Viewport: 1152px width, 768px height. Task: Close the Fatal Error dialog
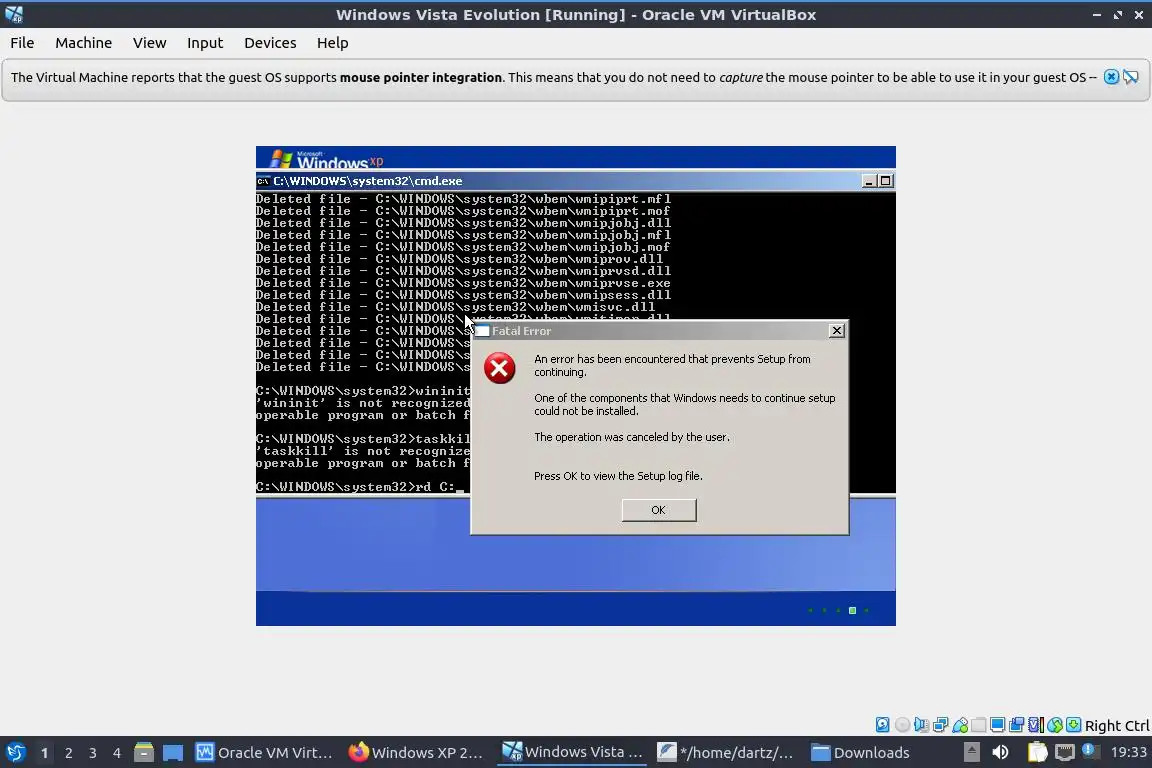(x=836, y=331)
